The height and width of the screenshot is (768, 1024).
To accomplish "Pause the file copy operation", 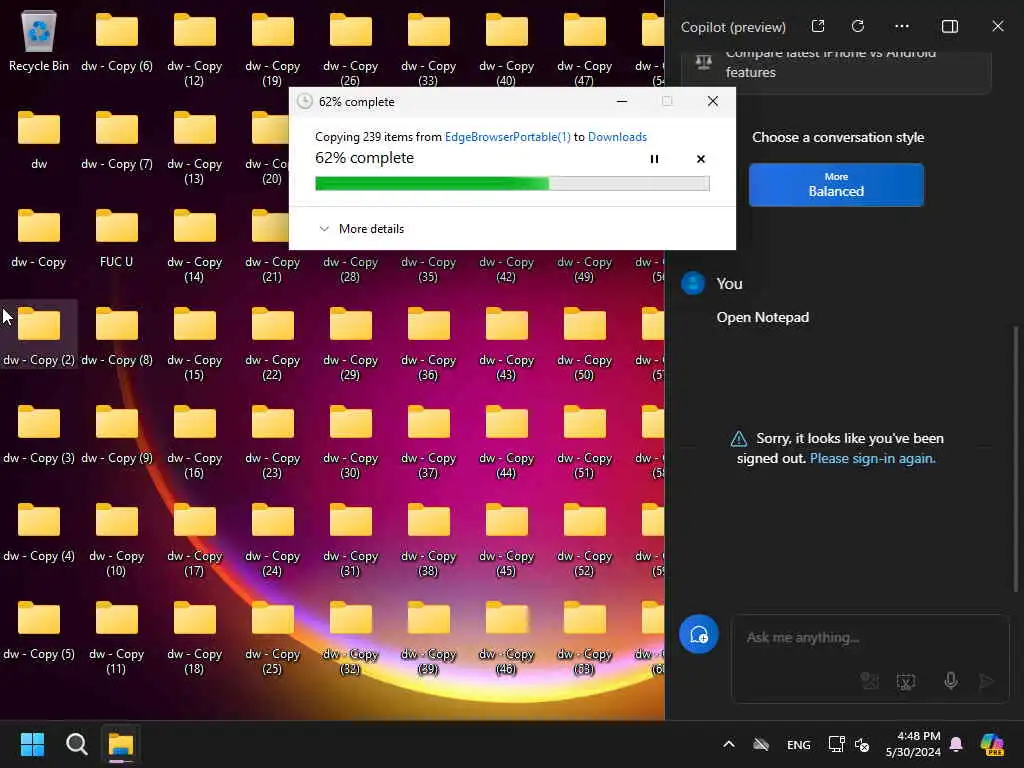I will pyautogui.click(x=654, y=159).
